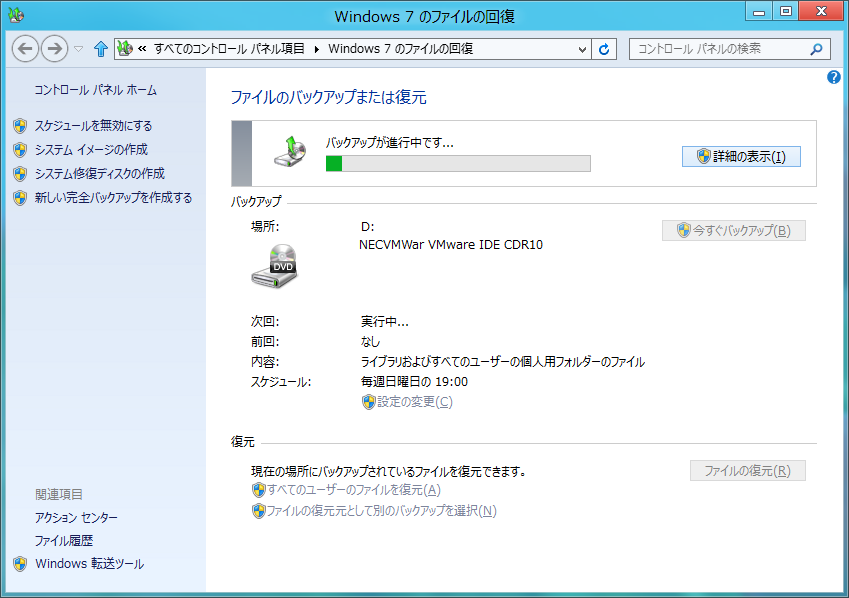849x598 pixels.
Task: Click the バックアップが進行中です... status text
Action: [389, 143]
